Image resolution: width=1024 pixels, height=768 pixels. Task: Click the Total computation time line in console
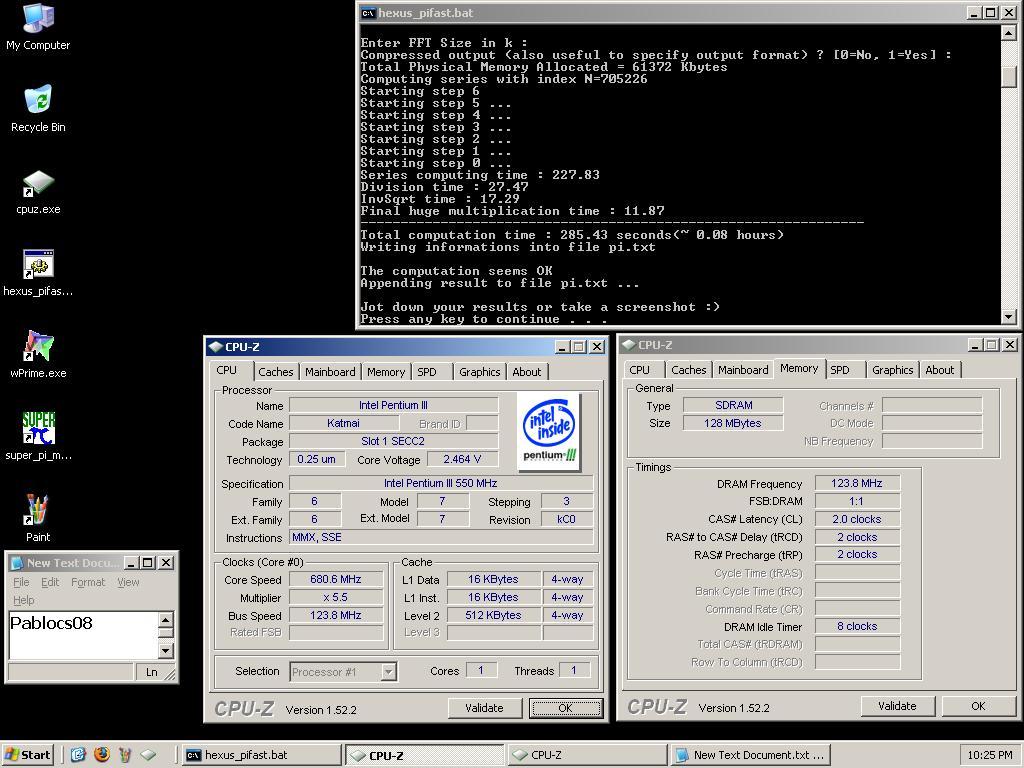[571, 235]
